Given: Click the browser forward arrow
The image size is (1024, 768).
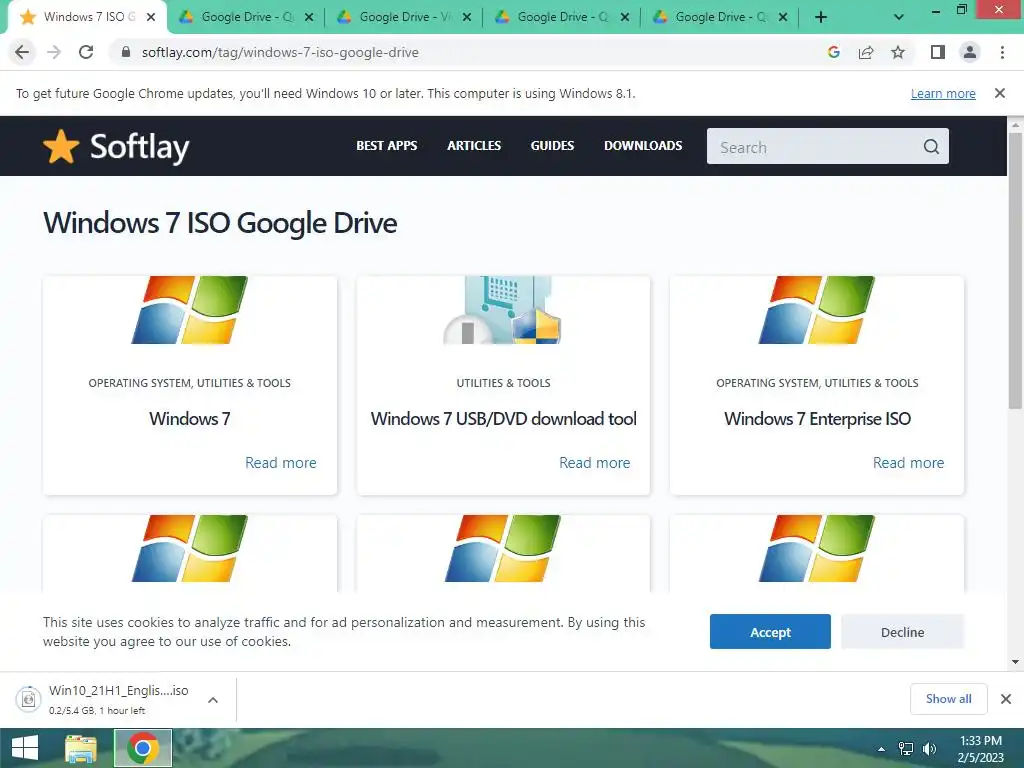Looking at the screenshot, I should point(54,52).
